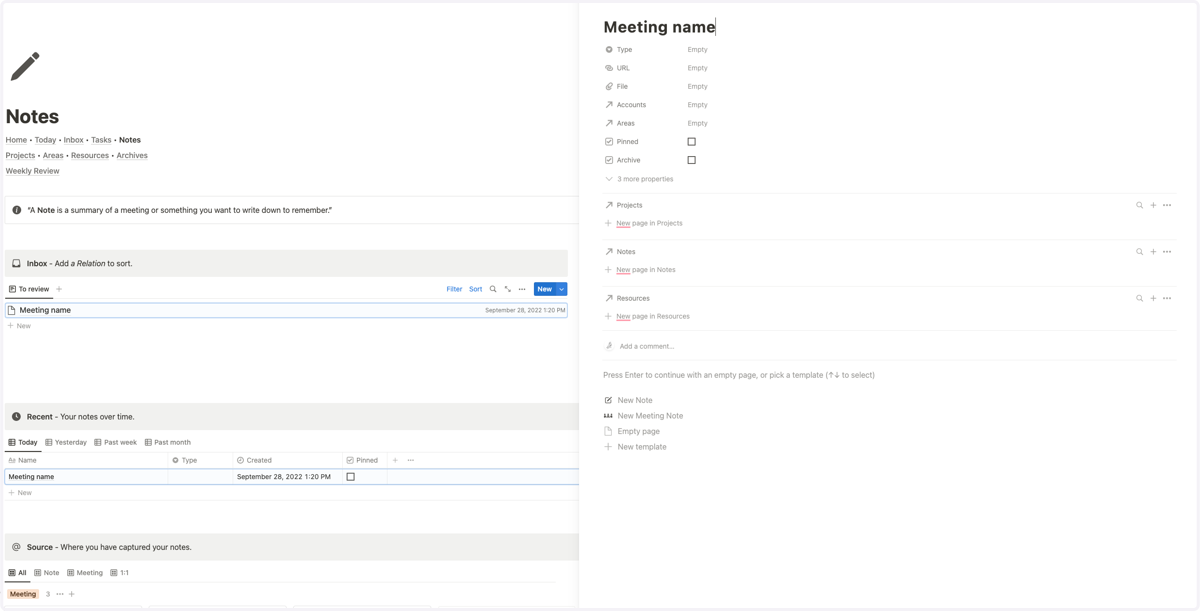Open the Weekly Review link
This screenshot has width=1200, height=611.
click(32, 171)
